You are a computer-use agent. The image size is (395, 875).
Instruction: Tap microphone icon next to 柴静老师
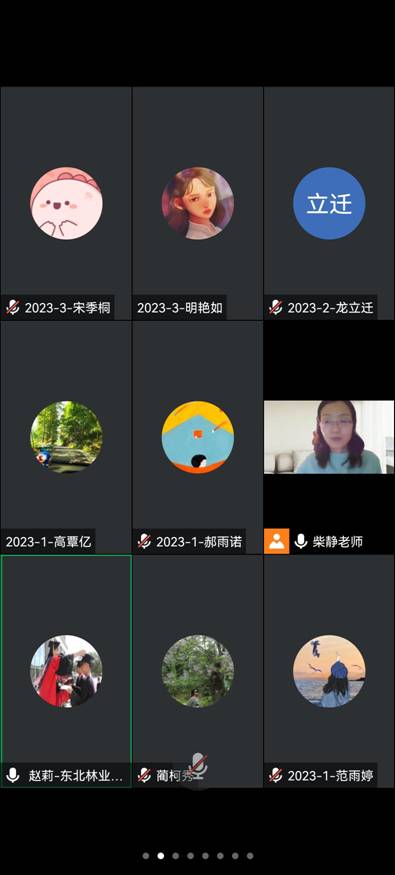[x=301, y=541]
